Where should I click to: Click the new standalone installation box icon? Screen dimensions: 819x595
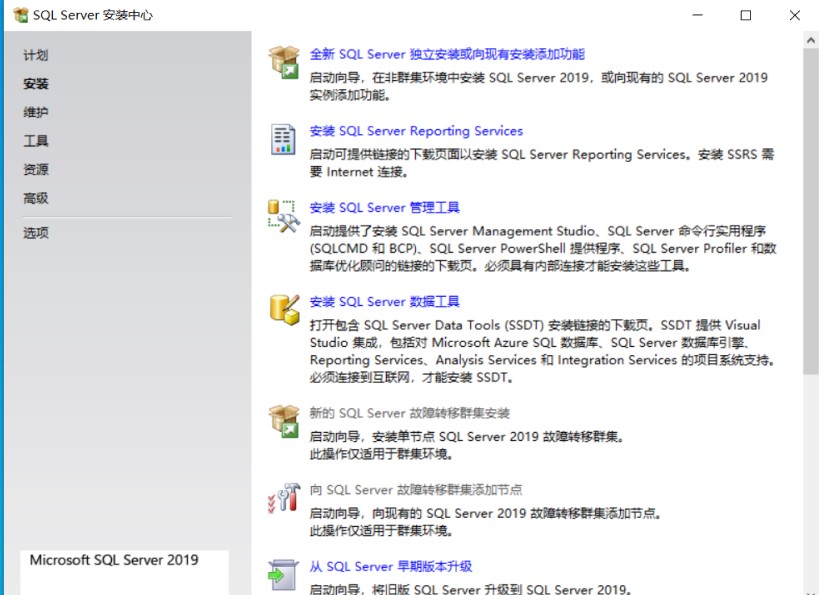click(x=284, y=62)
